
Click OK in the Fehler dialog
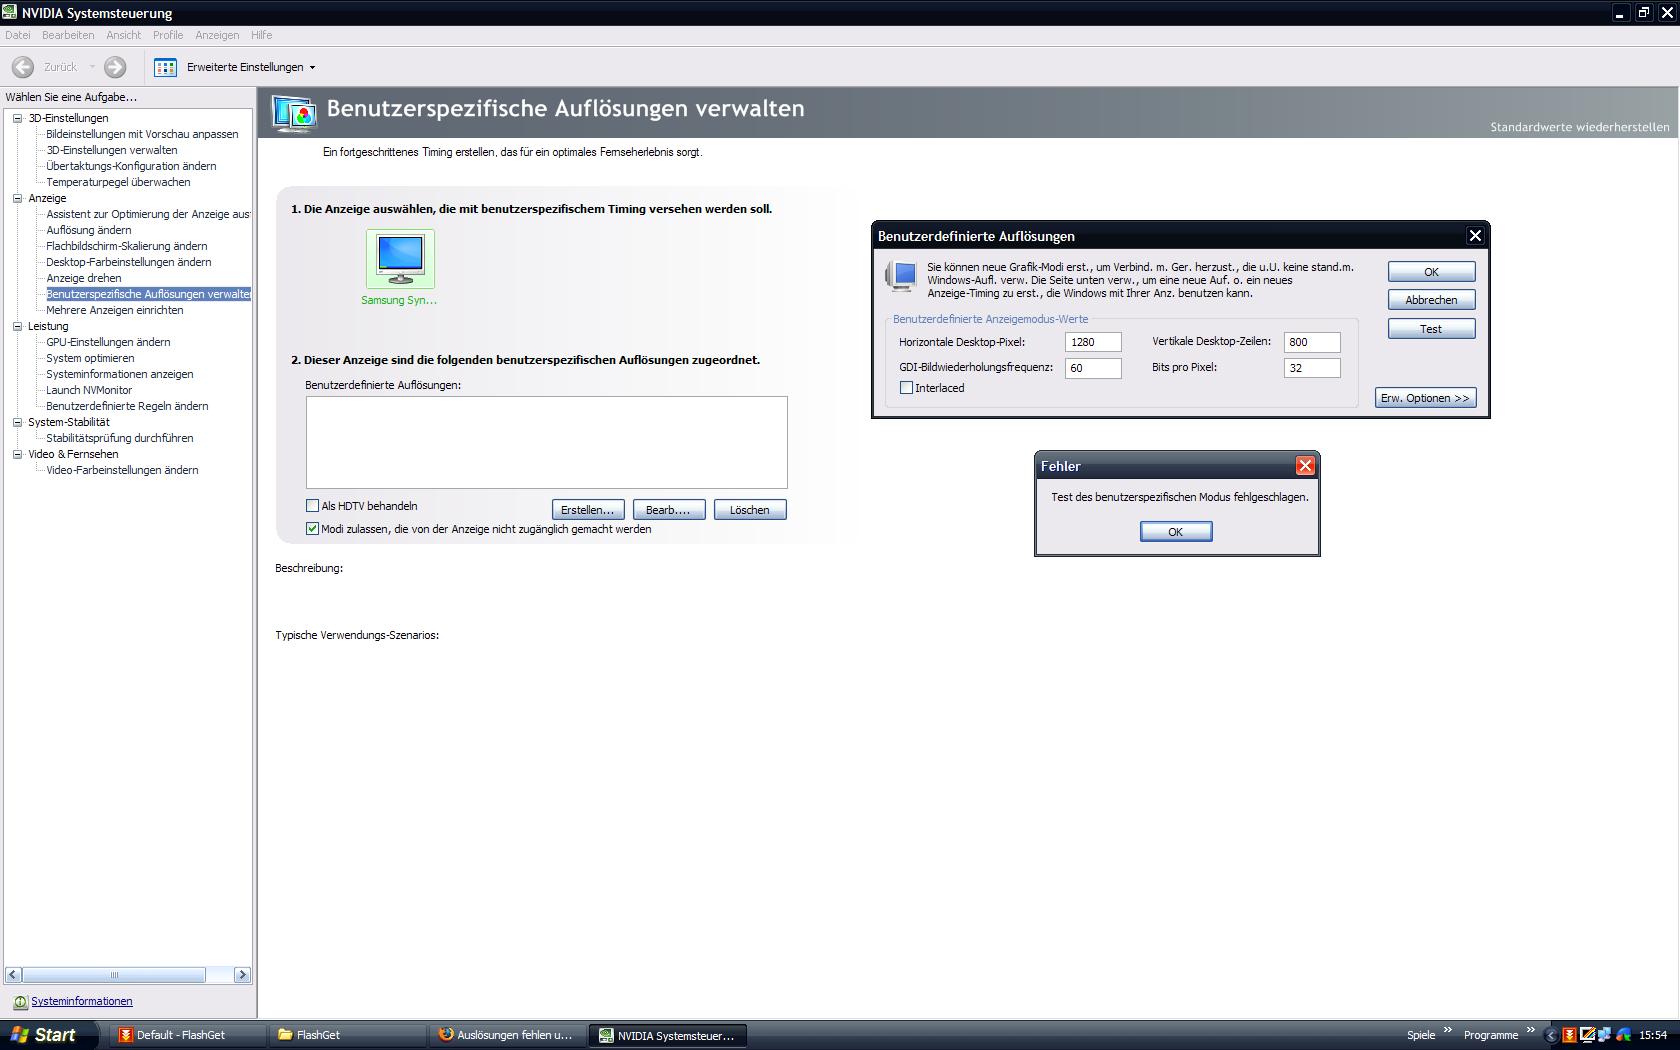(1176, 532)
